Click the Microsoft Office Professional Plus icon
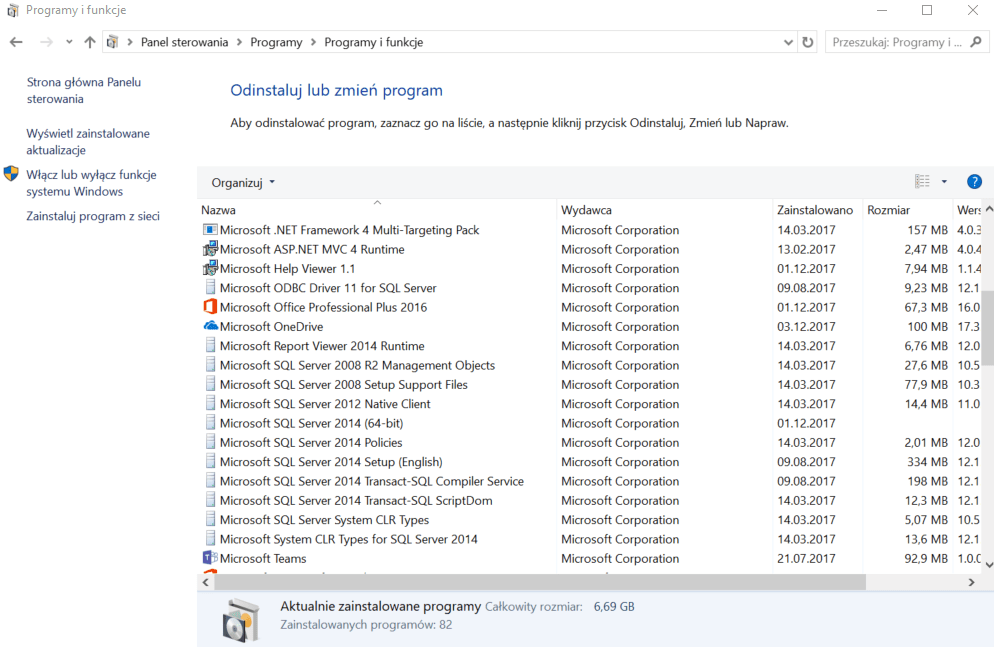The image size is (994, 647). [210, 307]
